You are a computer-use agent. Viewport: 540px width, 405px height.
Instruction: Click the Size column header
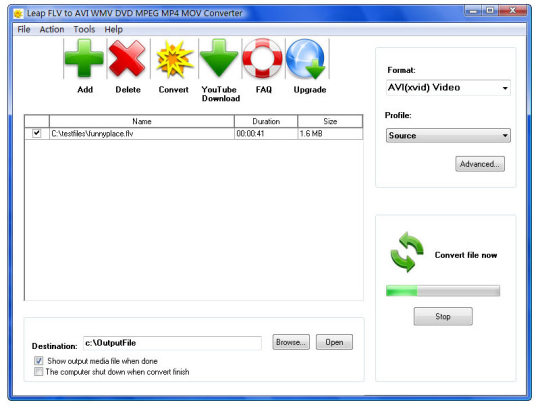[x=330, y=121]
